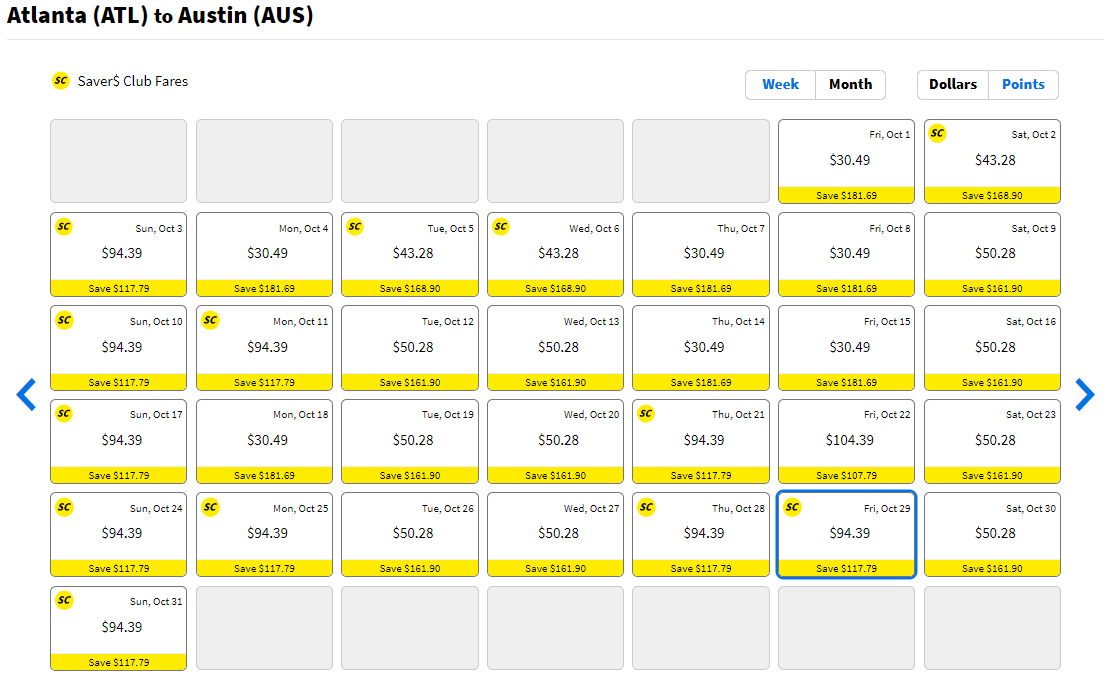Click the SC icon on Wed, Oct 6
Viewport: 1113px width, 688px height.
coord(500,227)
